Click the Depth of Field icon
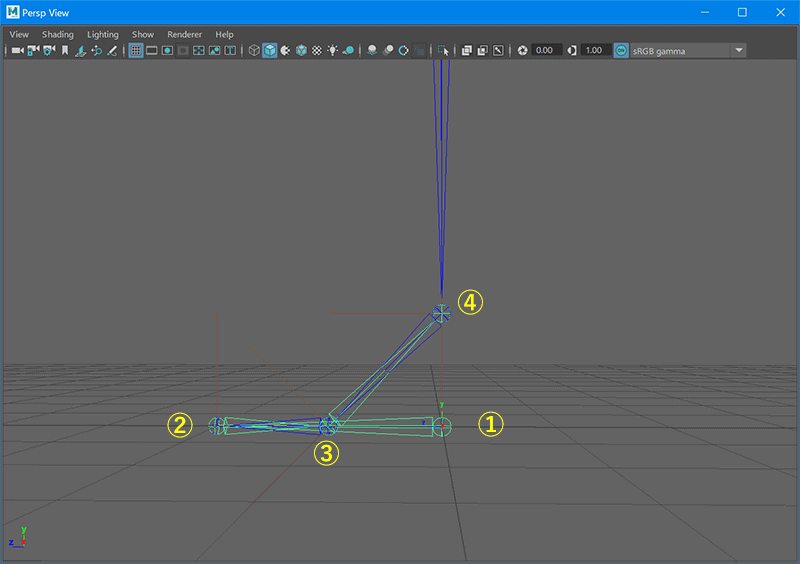The image size is (800, 564). point(419,50)
